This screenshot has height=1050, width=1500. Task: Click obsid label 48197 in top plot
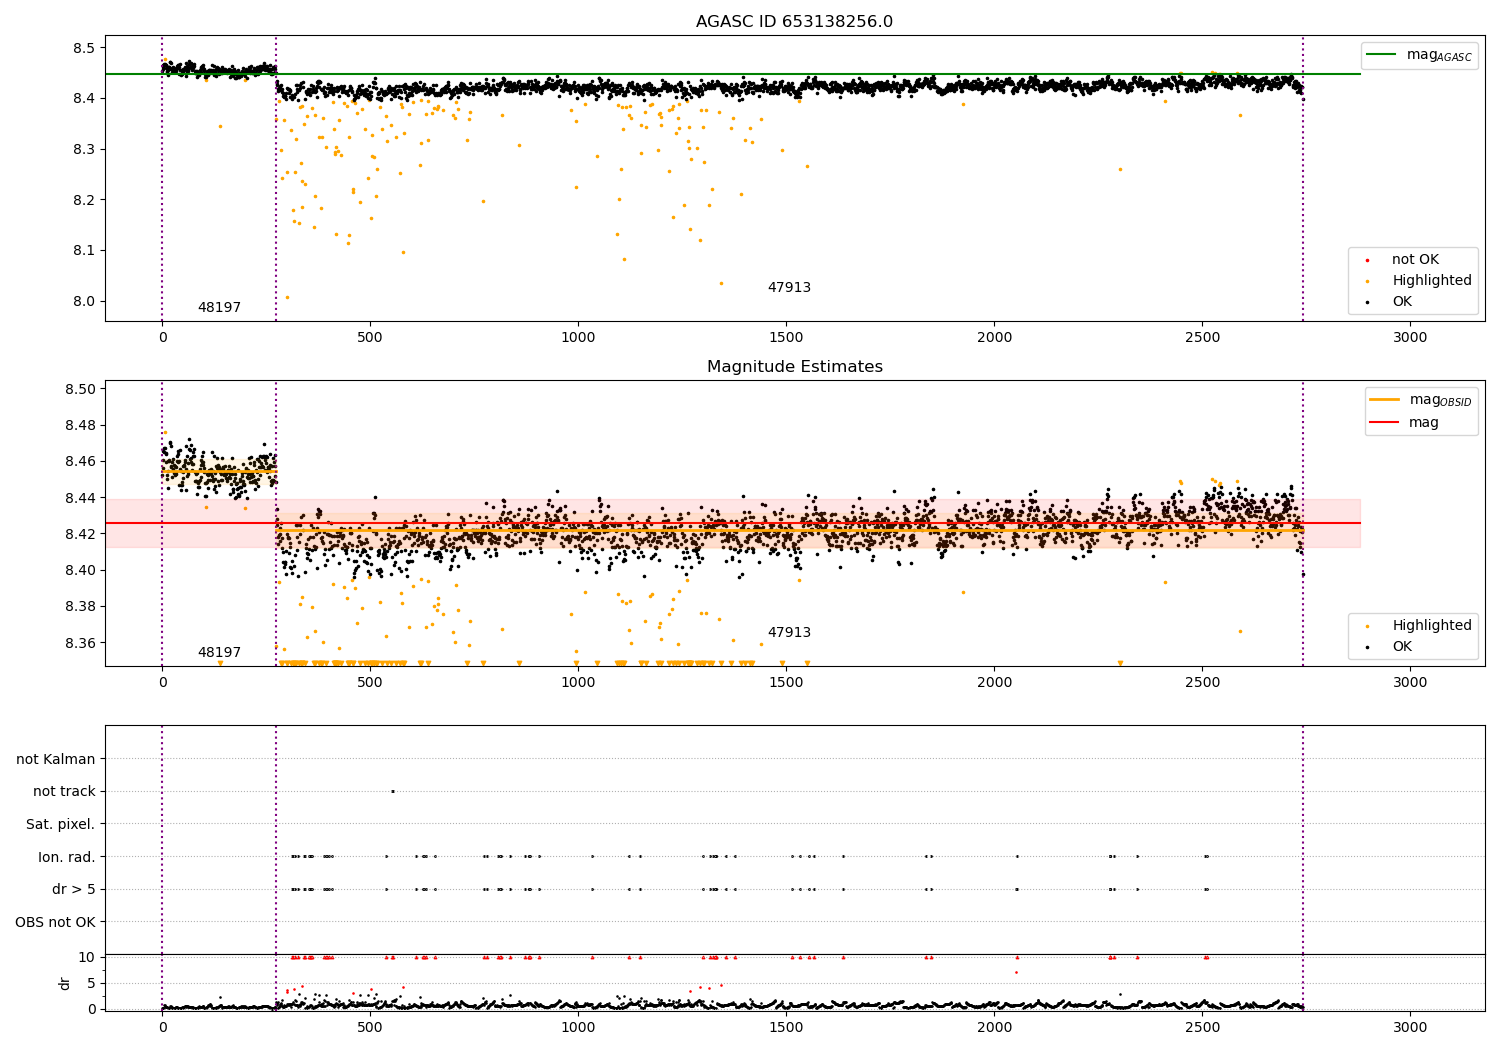coord(219,308)
